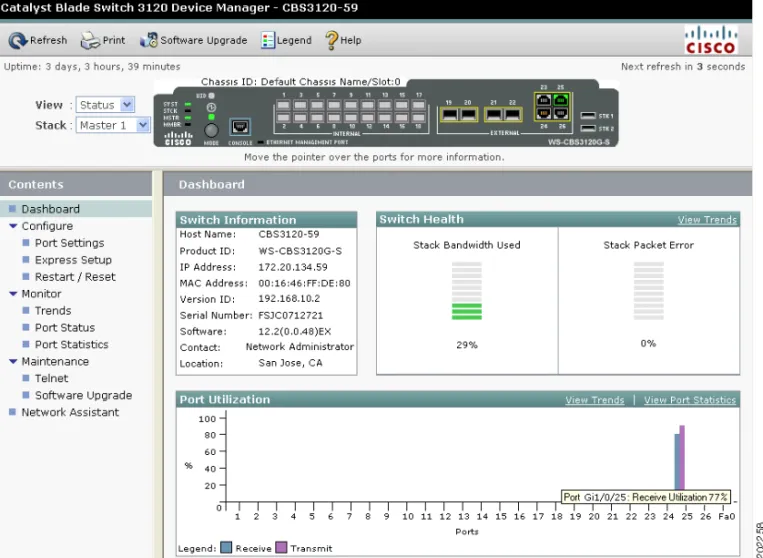Click internal port 1 on the switch
Image resolution: width=763 pixels, height=558 pixels.
[283, 105]
